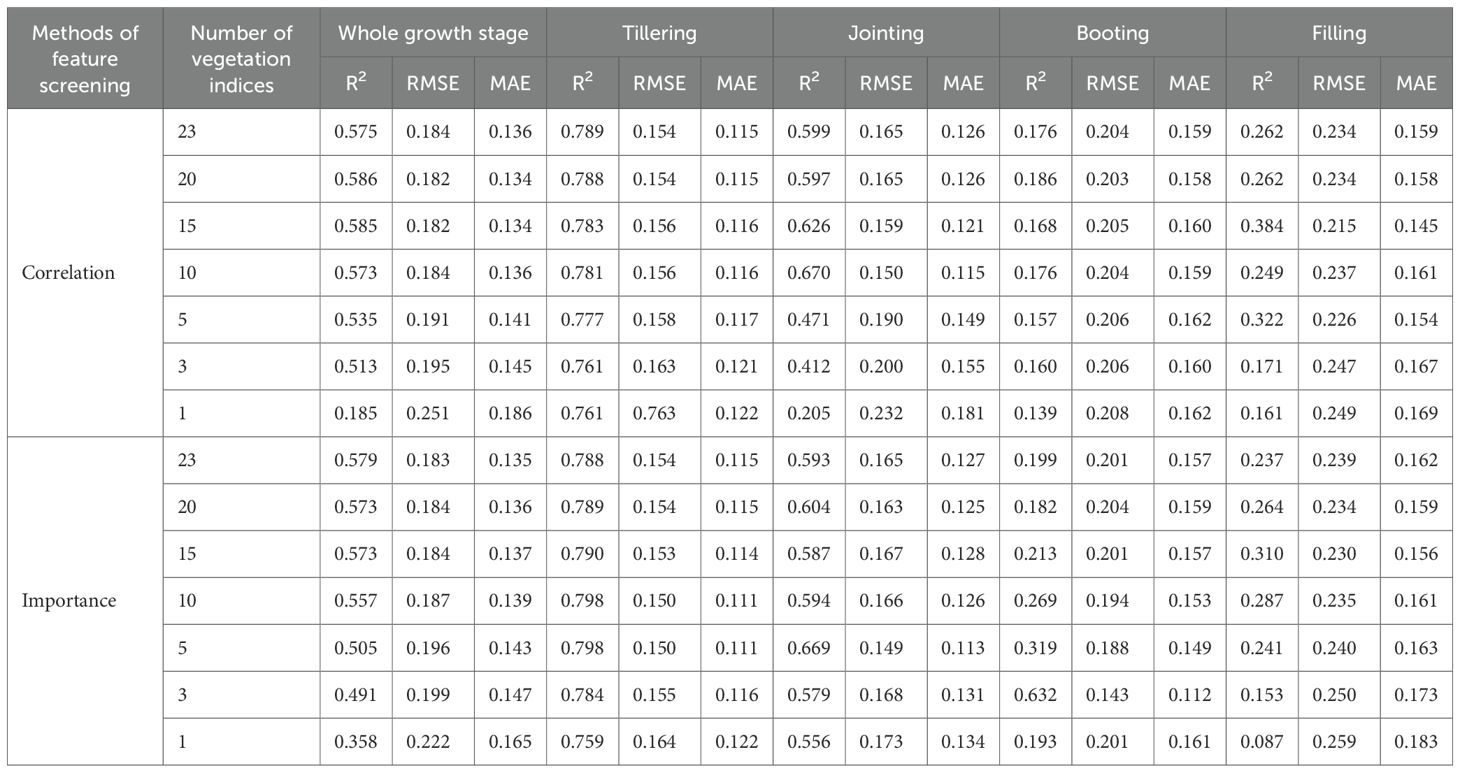
Task: Select the cell with value 0.185
Action: point(355,413)
